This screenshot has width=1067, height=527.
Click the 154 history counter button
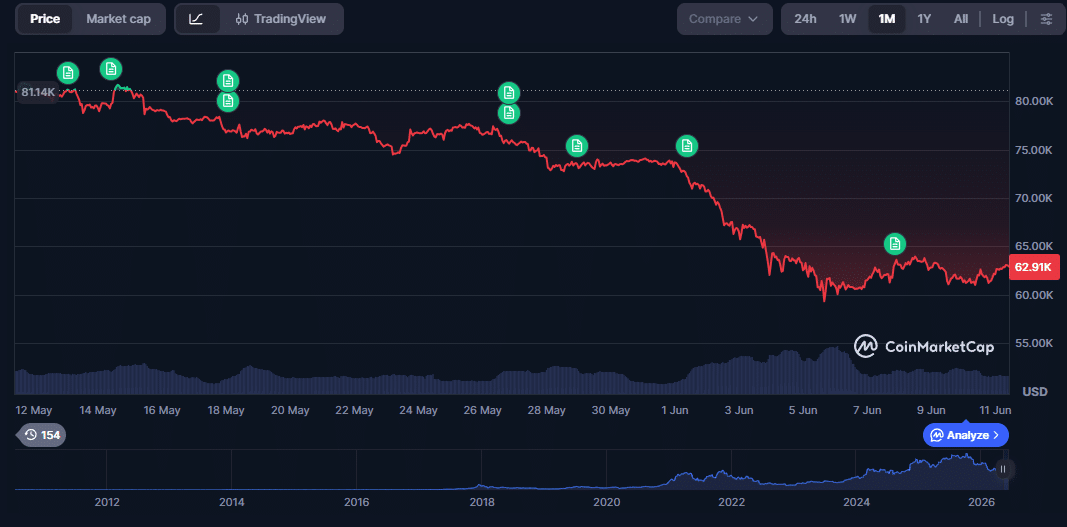pyautogui.click(x=42, y=435)
